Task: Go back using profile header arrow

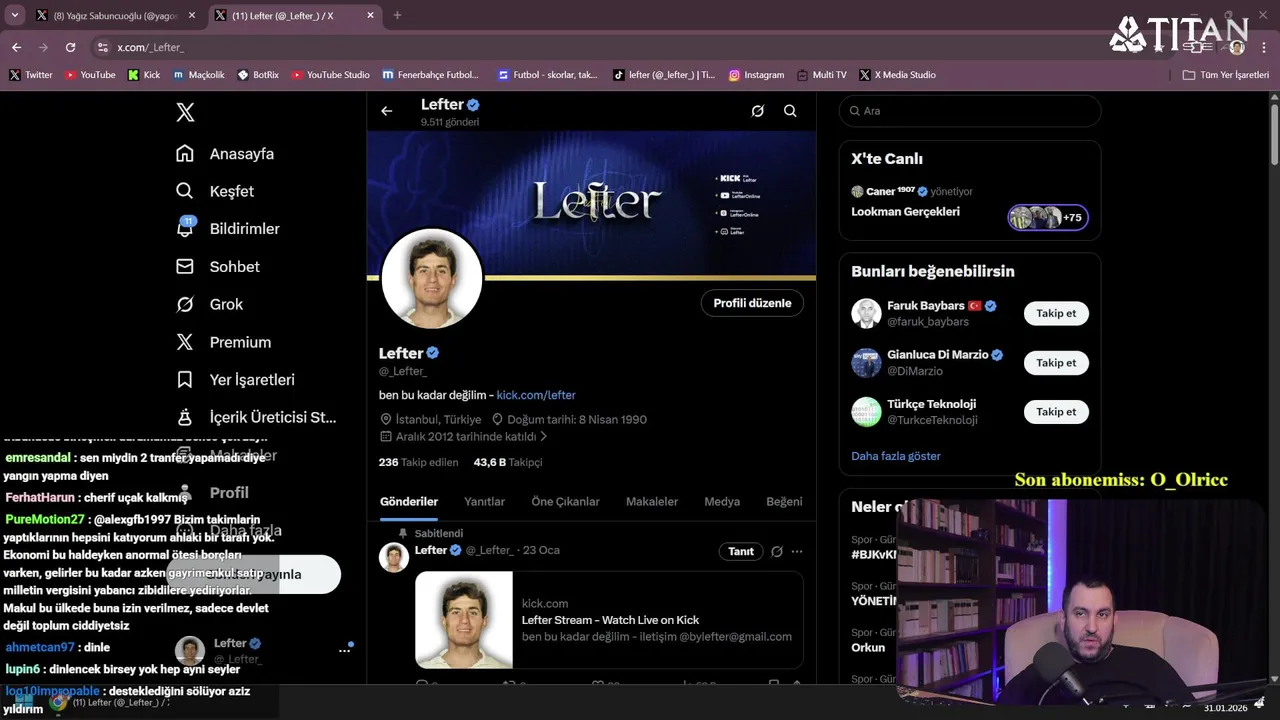Action: pyautogui.click(x=387, y=111)
